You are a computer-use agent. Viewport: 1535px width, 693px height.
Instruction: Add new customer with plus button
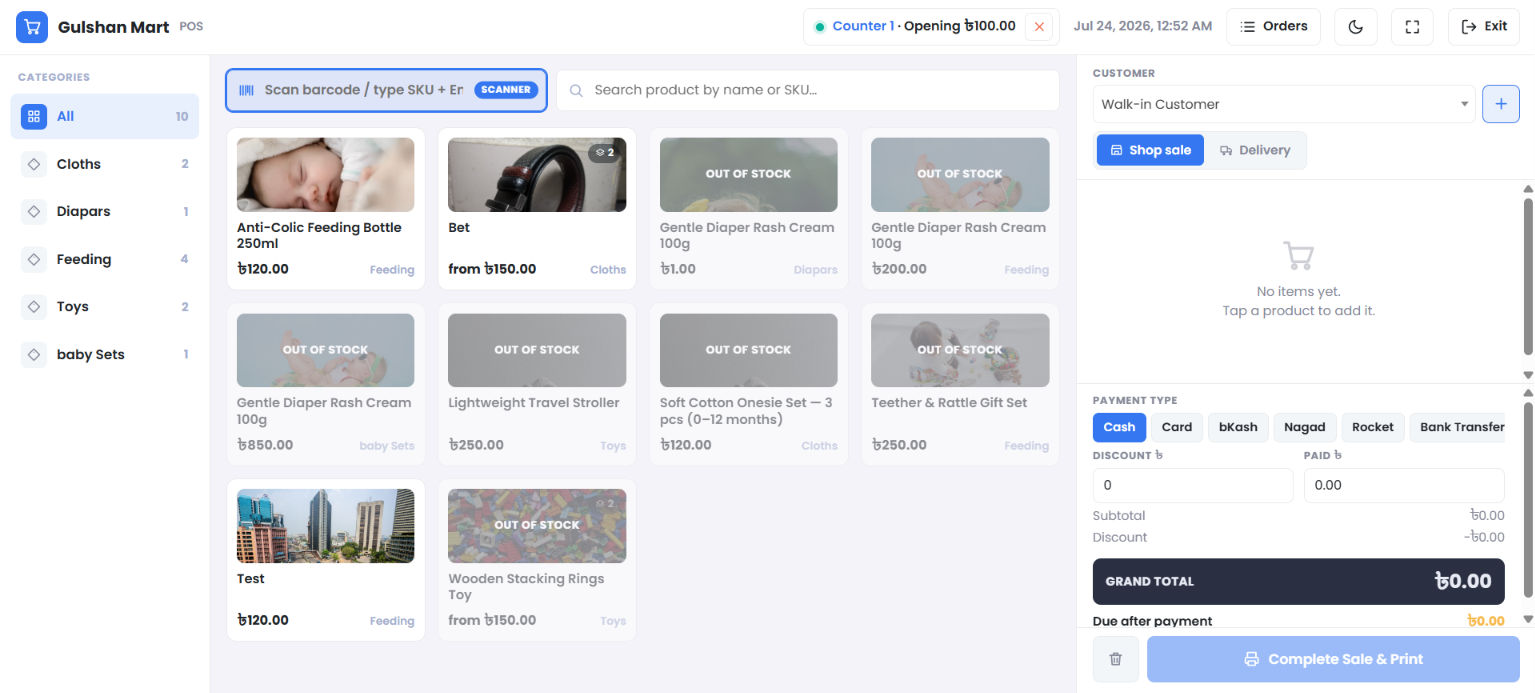[1501, 104]
